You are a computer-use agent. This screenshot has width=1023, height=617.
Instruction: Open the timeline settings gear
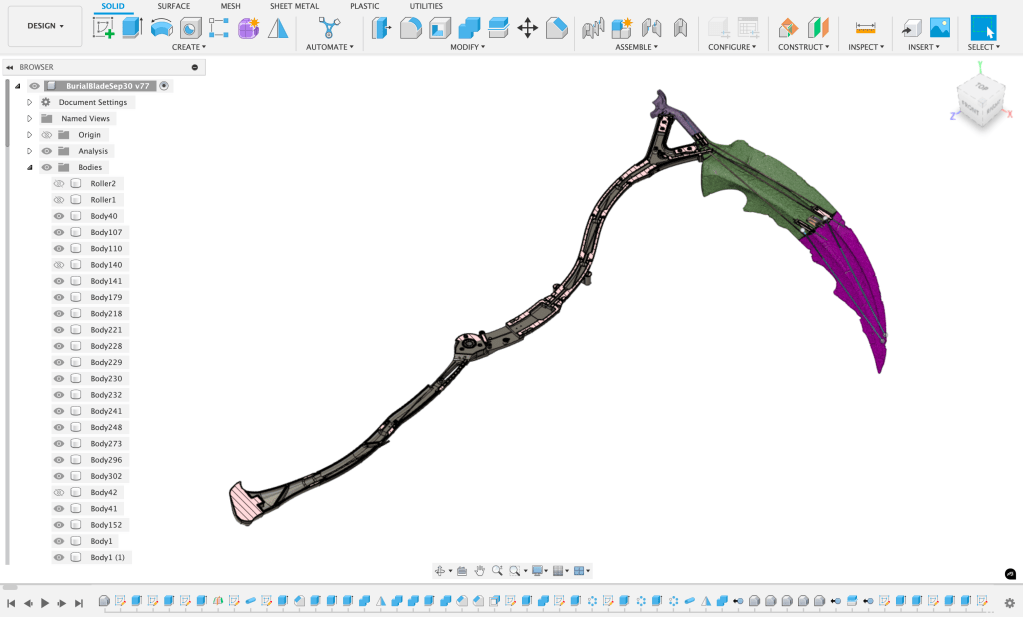pyautogui.click(x=1011, y=603)
